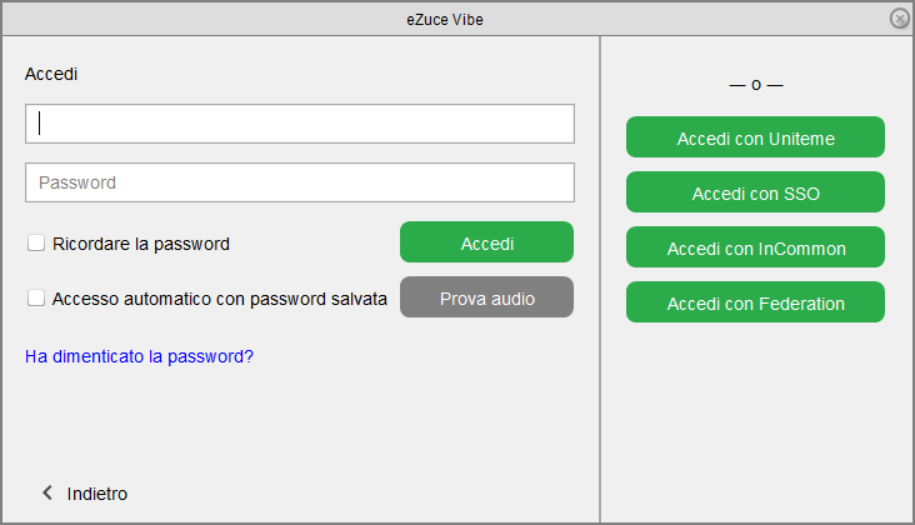Close the eZuce Vibe window
This screenshot has height=525, width=915.
[x=899, y=19]
